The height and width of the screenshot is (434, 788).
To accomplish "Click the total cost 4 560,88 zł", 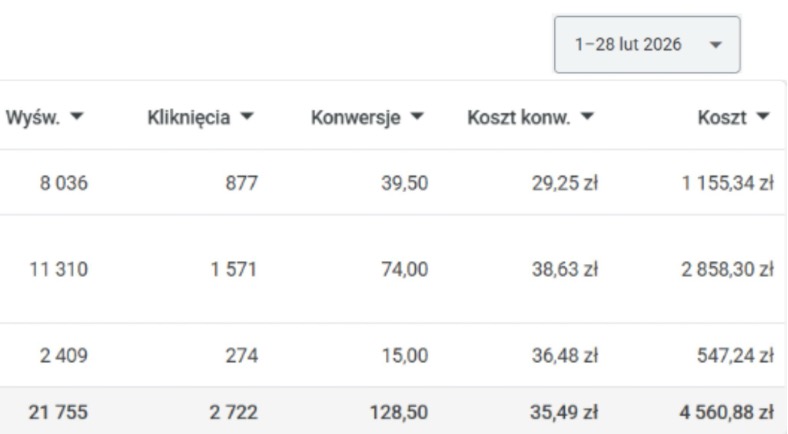I will coord(724,410).
